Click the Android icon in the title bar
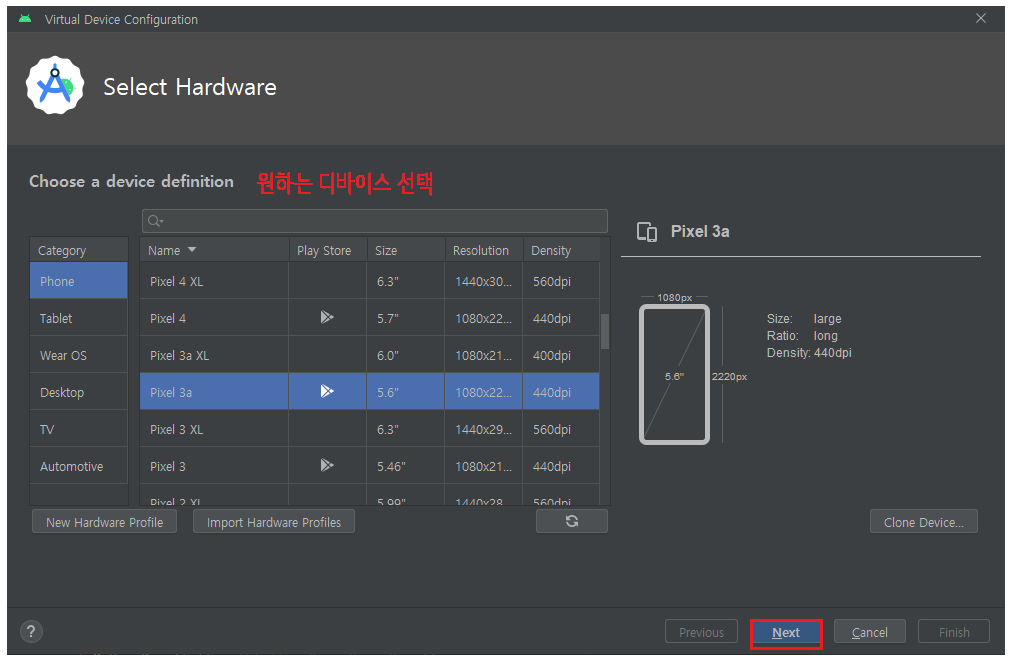The width and height of the screenshot is (1013, 662). (x=25, y=19)
